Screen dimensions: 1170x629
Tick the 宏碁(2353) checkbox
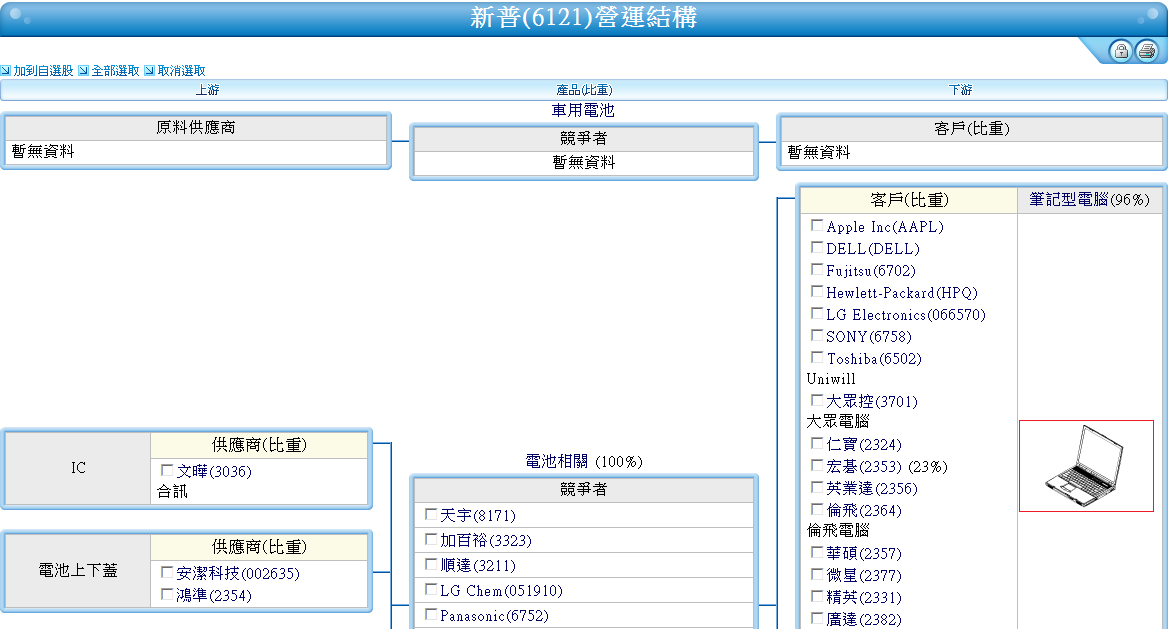pyautogui.click(x=817, y=465)
